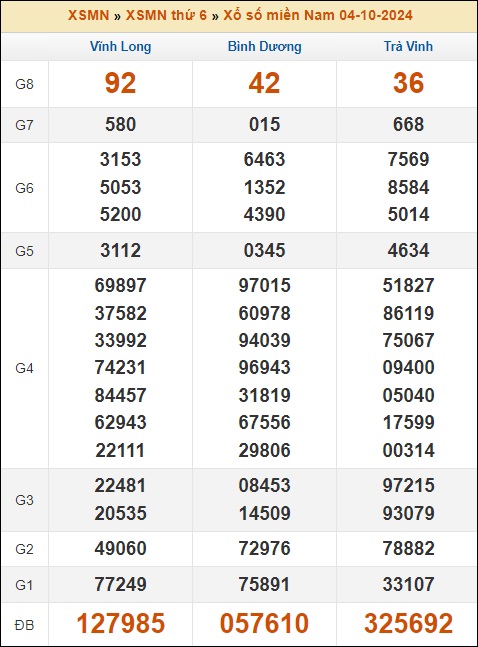478x647 pixels.
Task: Open the Trà Vinh province link
Action: click(x=408, y=46)
